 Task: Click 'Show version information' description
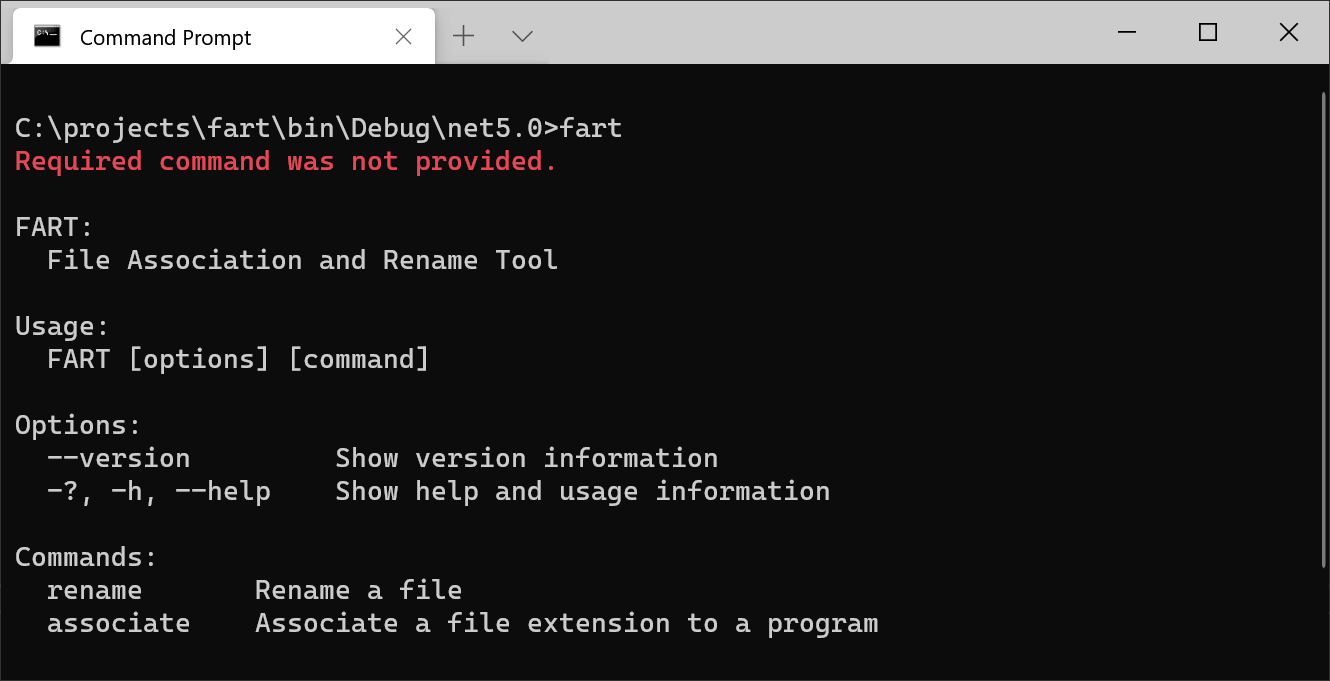tap(527, 458)
